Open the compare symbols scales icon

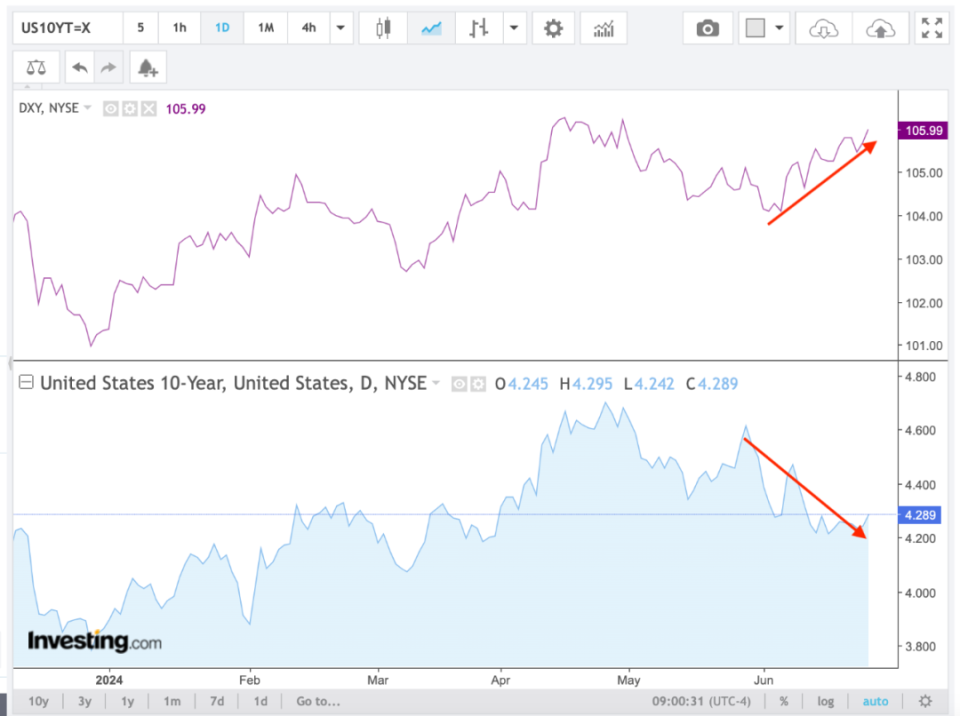(x=37, y=68)
